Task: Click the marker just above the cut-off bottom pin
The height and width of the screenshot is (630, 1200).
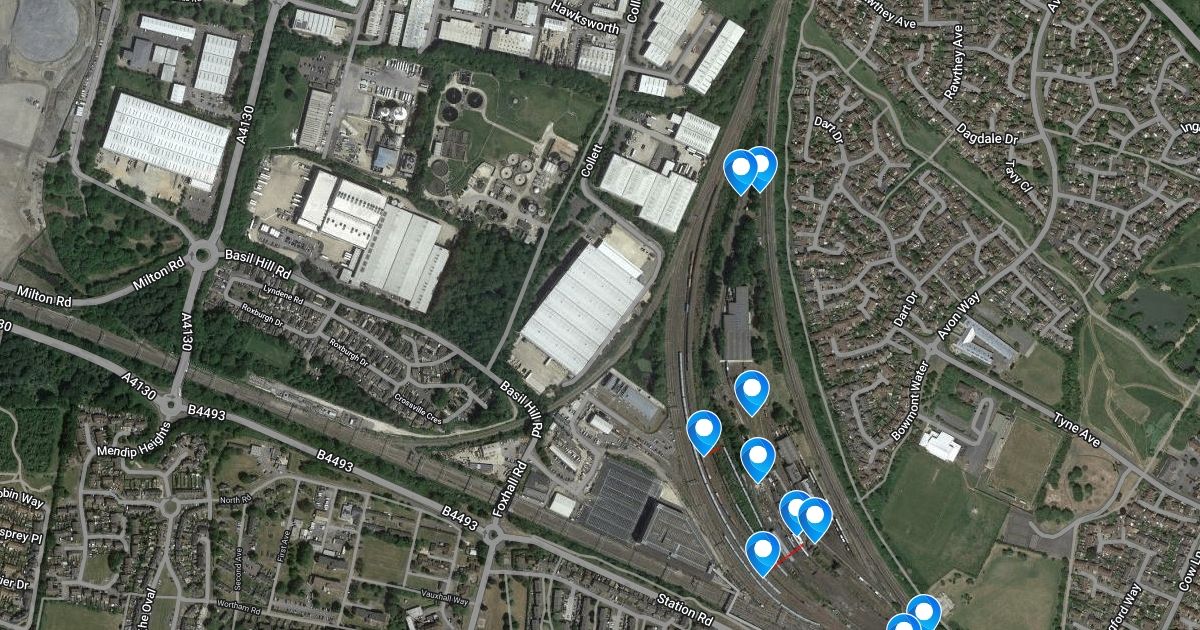Action: (924, 612)
